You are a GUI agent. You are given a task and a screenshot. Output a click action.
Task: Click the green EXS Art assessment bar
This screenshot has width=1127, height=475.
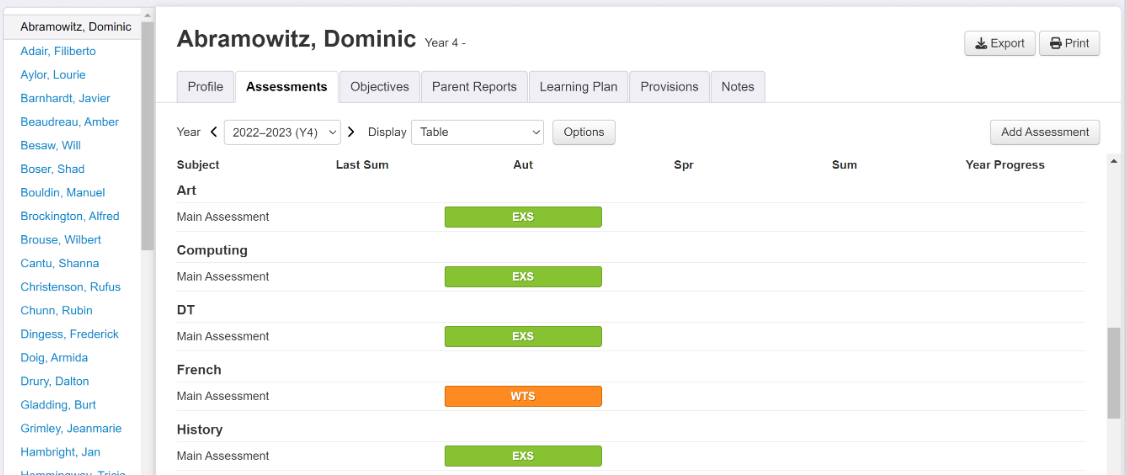[x=523, y=217]
